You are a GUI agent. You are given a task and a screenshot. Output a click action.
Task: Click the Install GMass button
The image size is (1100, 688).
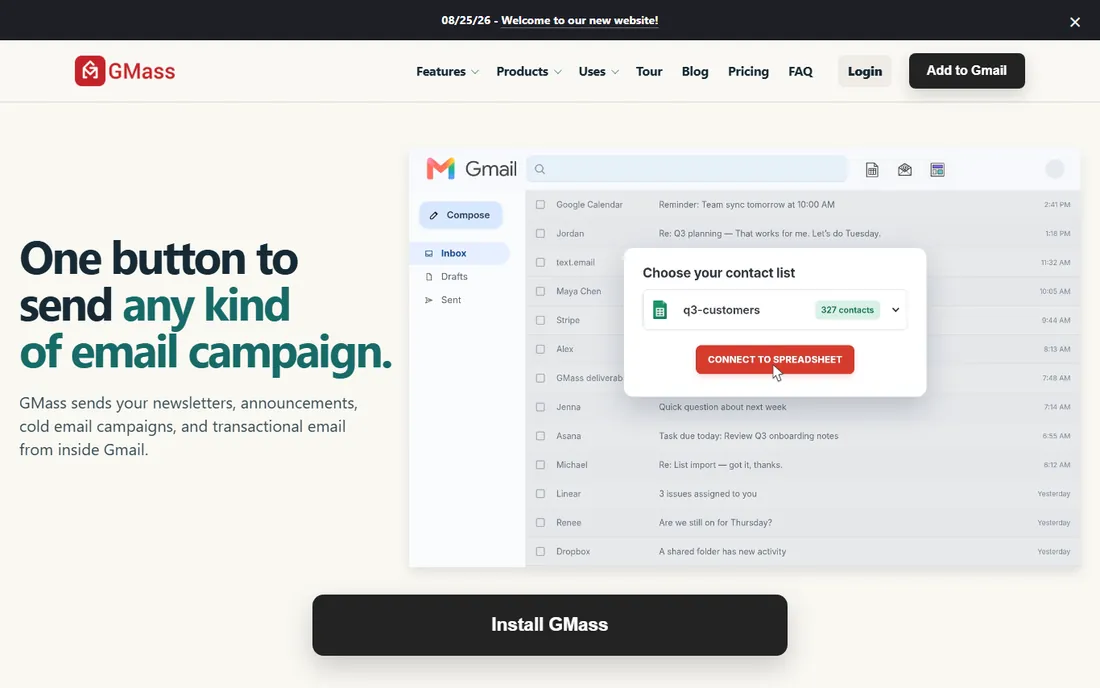(549, 625)
